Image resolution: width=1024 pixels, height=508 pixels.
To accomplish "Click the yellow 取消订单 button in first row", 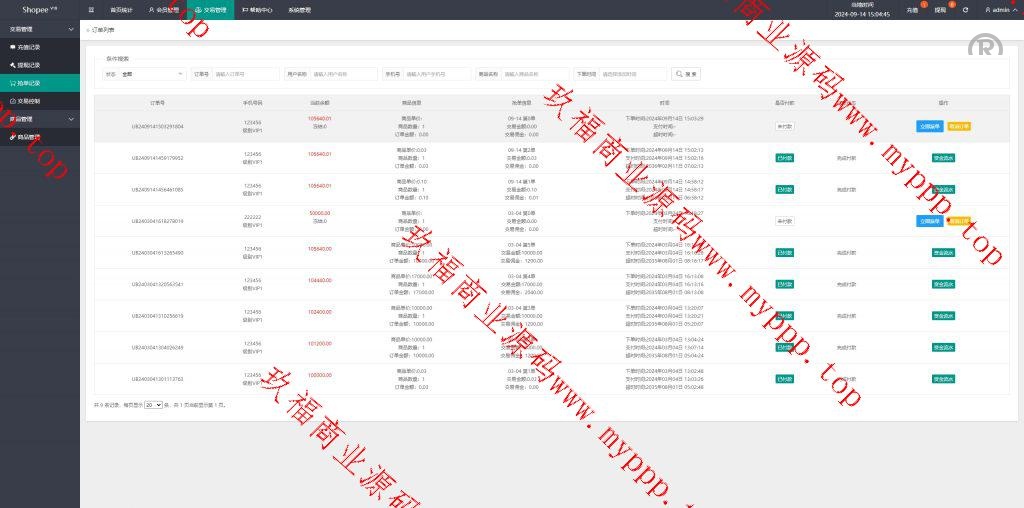I will [x=959, y=126].
